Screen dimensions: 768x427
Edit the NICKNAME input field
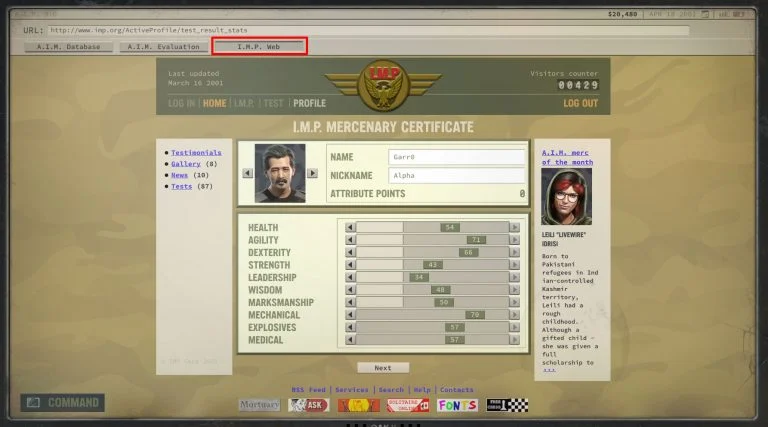456,175
